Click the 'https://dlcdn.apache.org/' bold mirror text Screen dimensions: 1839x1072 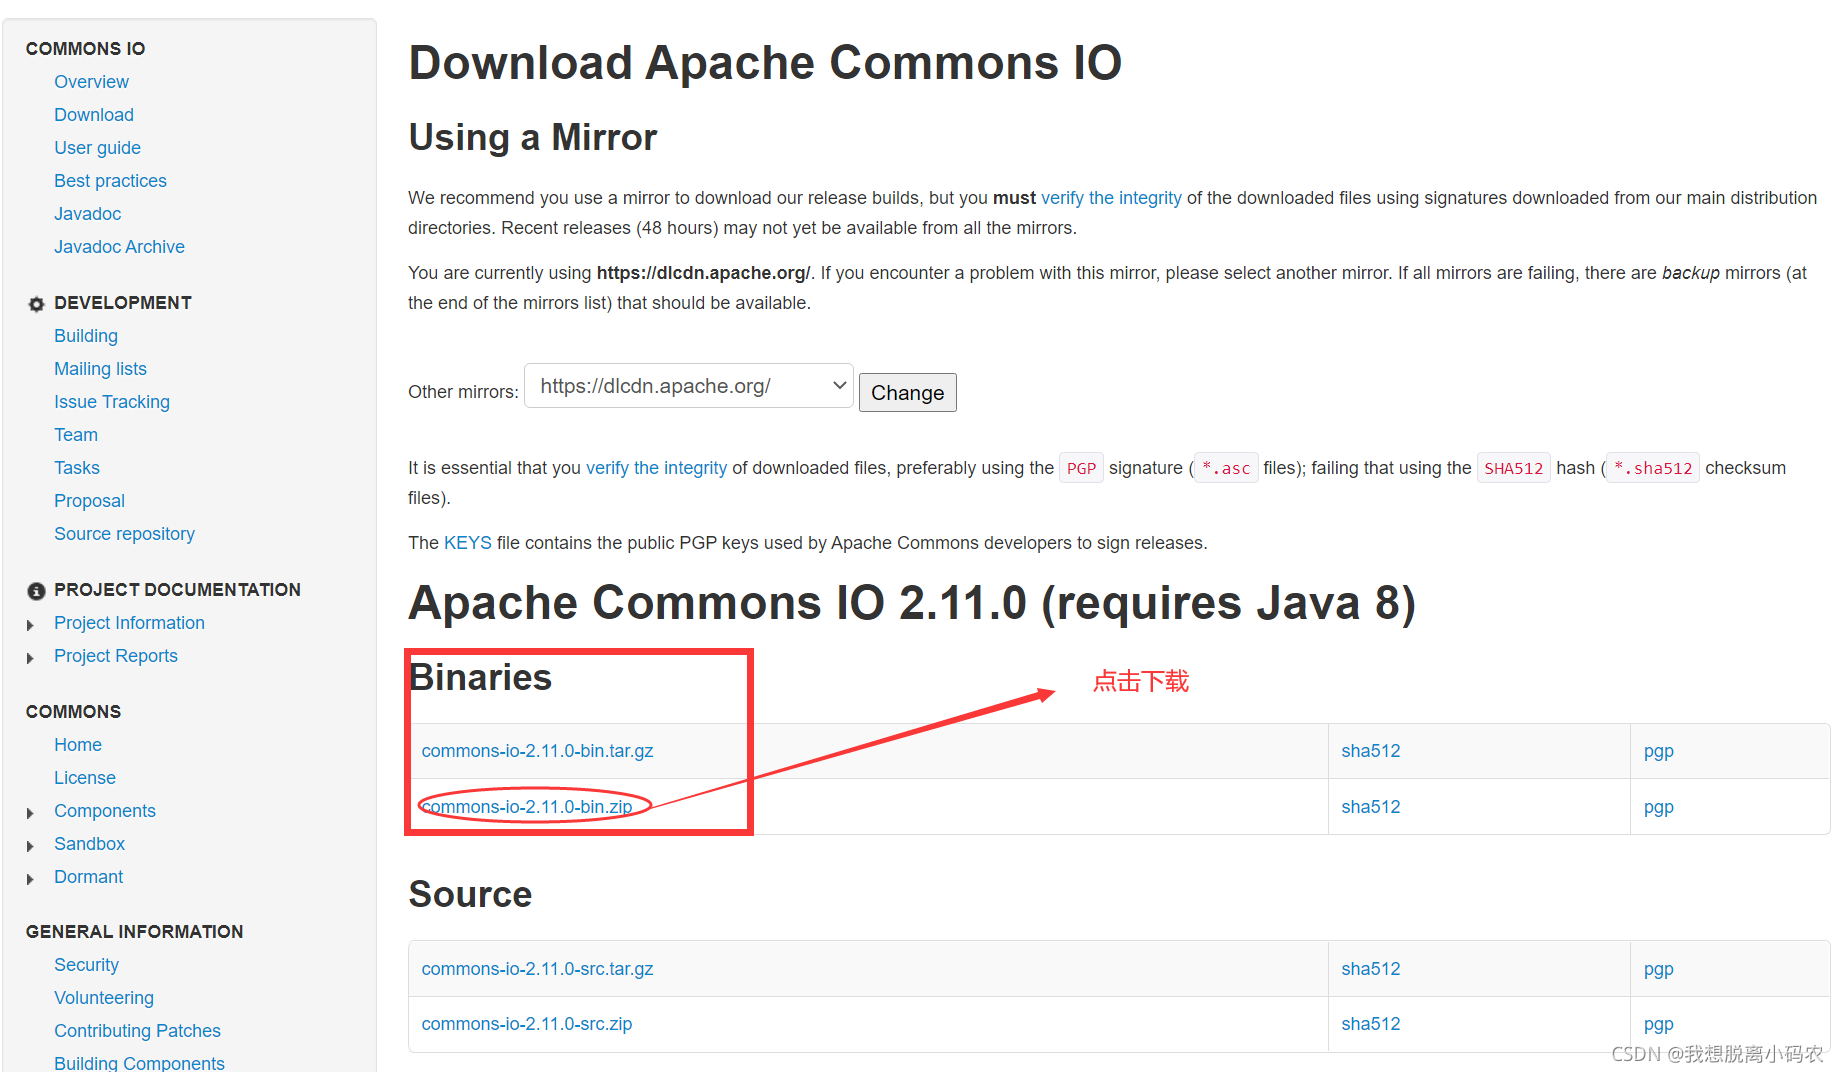(x=703, y=273)
